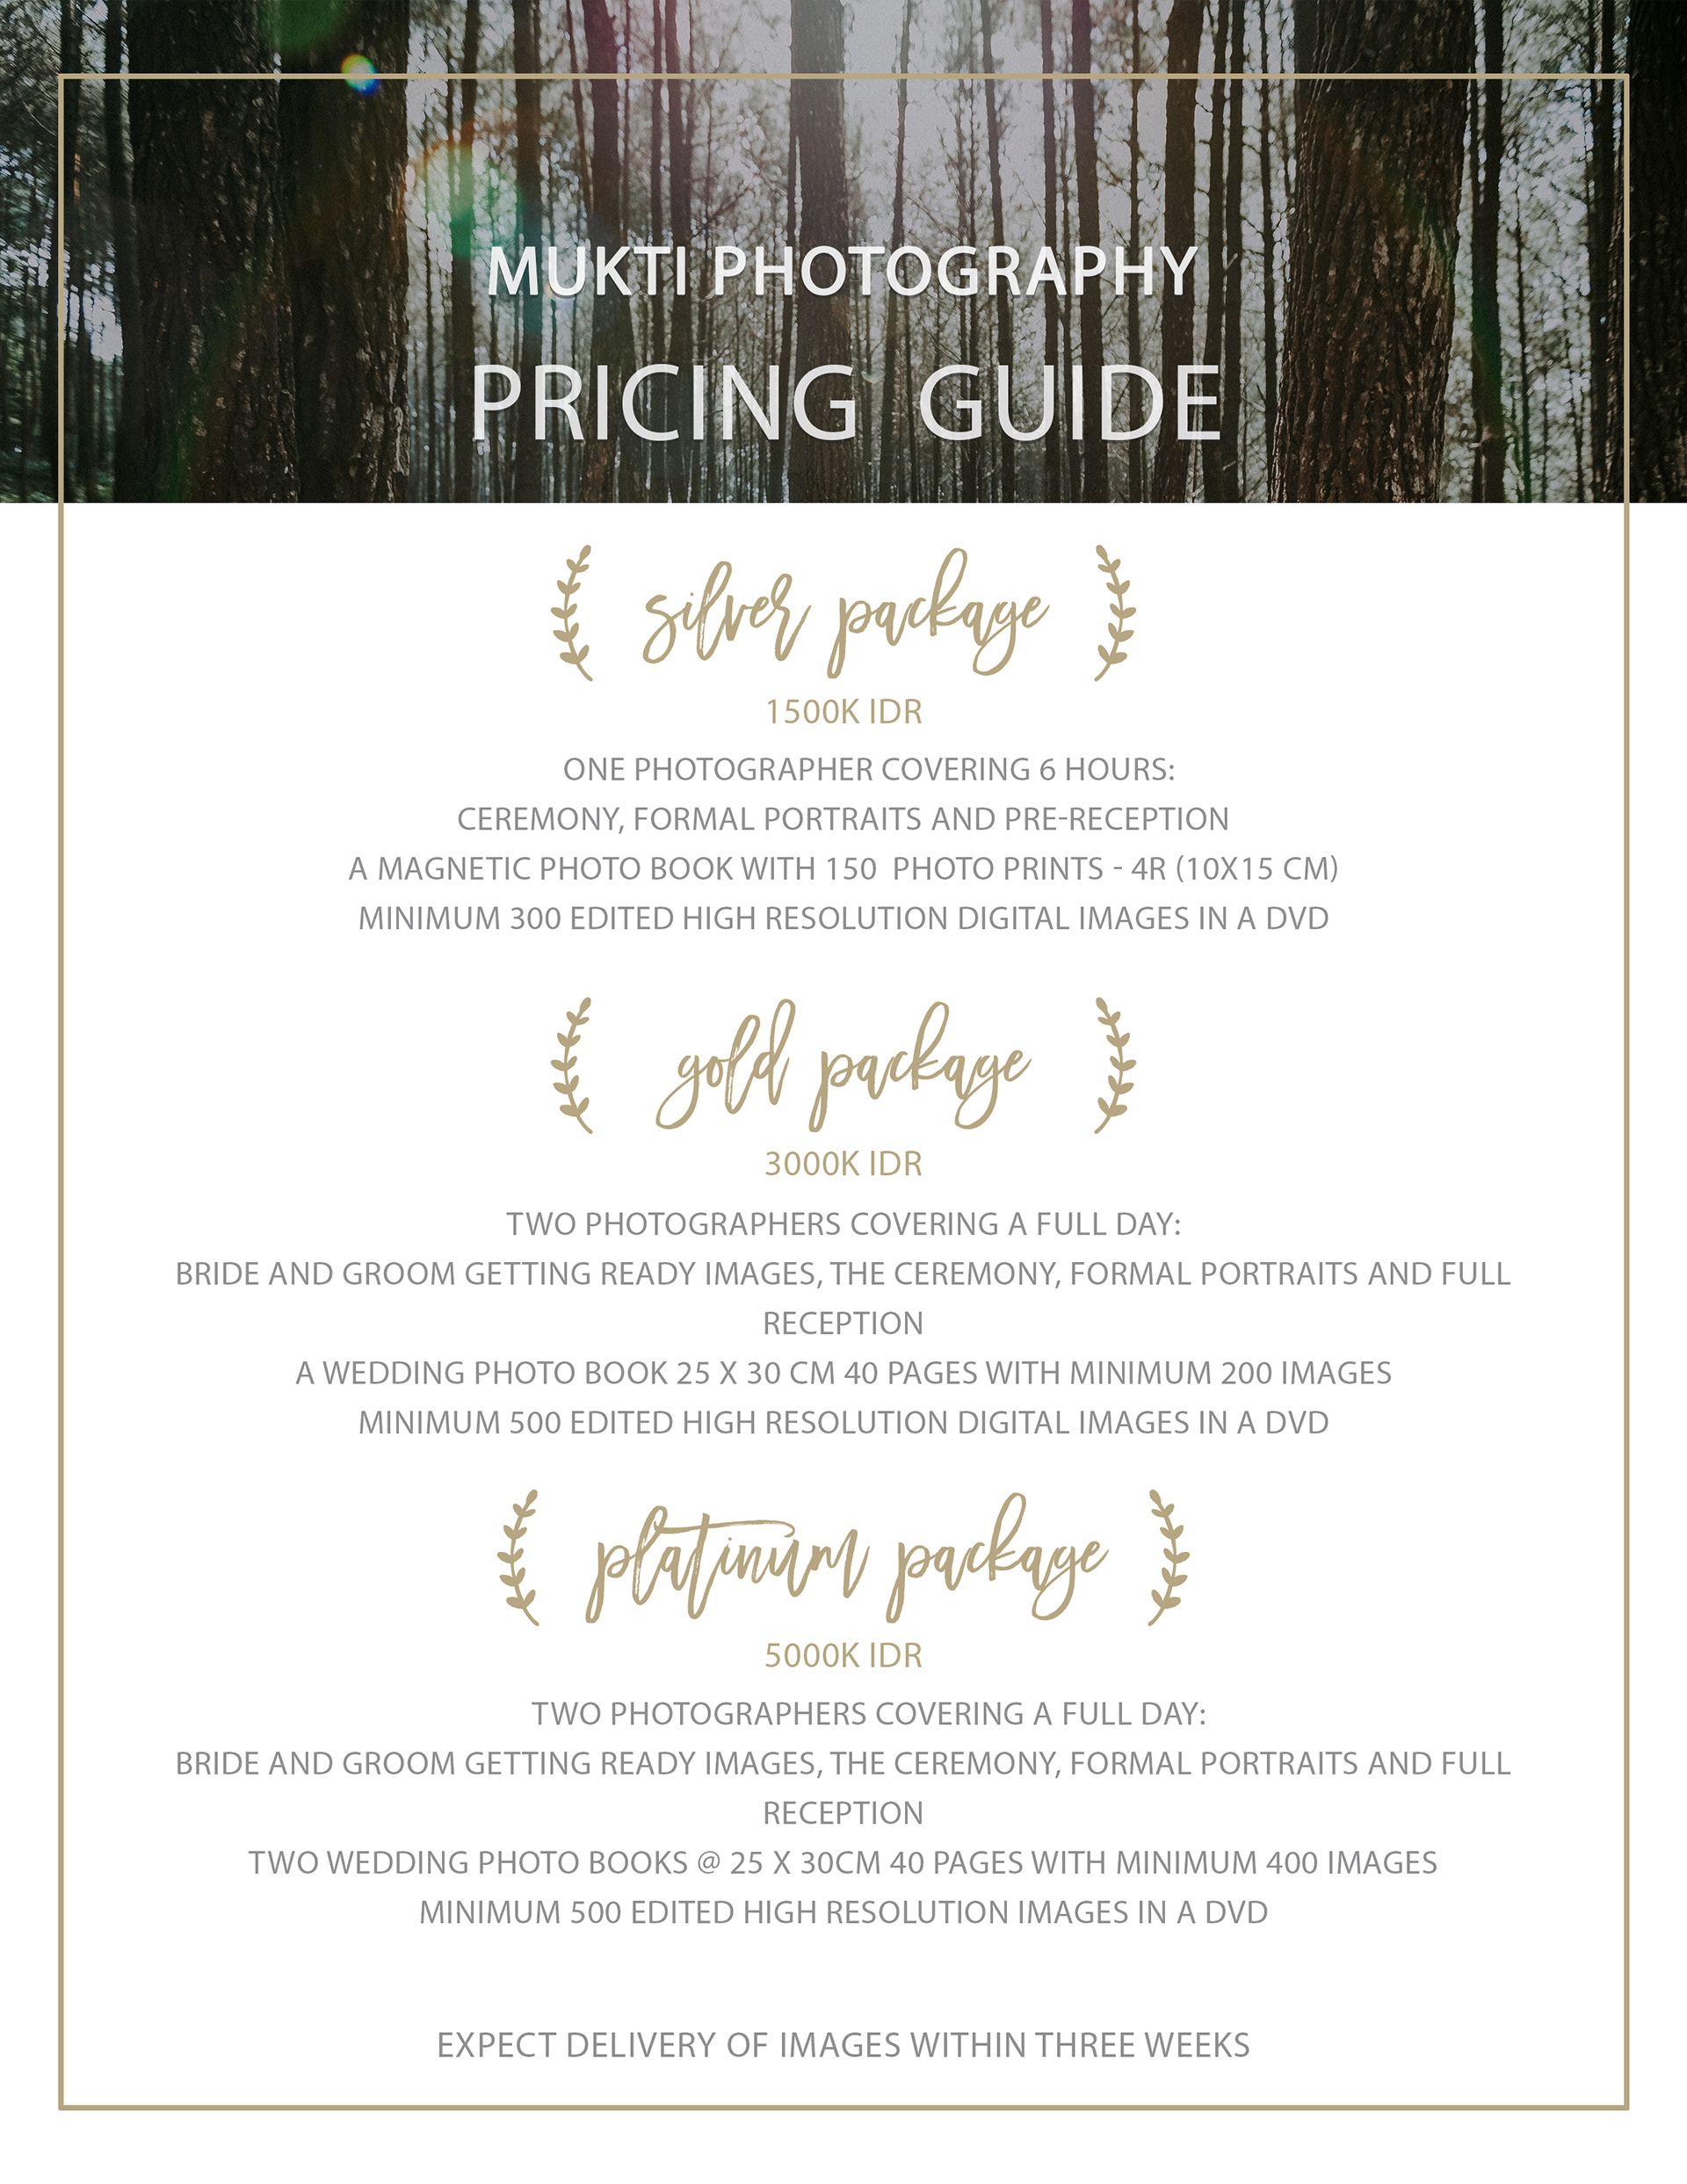The width and height of the screenshot is (1687, 2184).
Task: Click the rainbow lens flare in forest photo
Action: (359, 74)
